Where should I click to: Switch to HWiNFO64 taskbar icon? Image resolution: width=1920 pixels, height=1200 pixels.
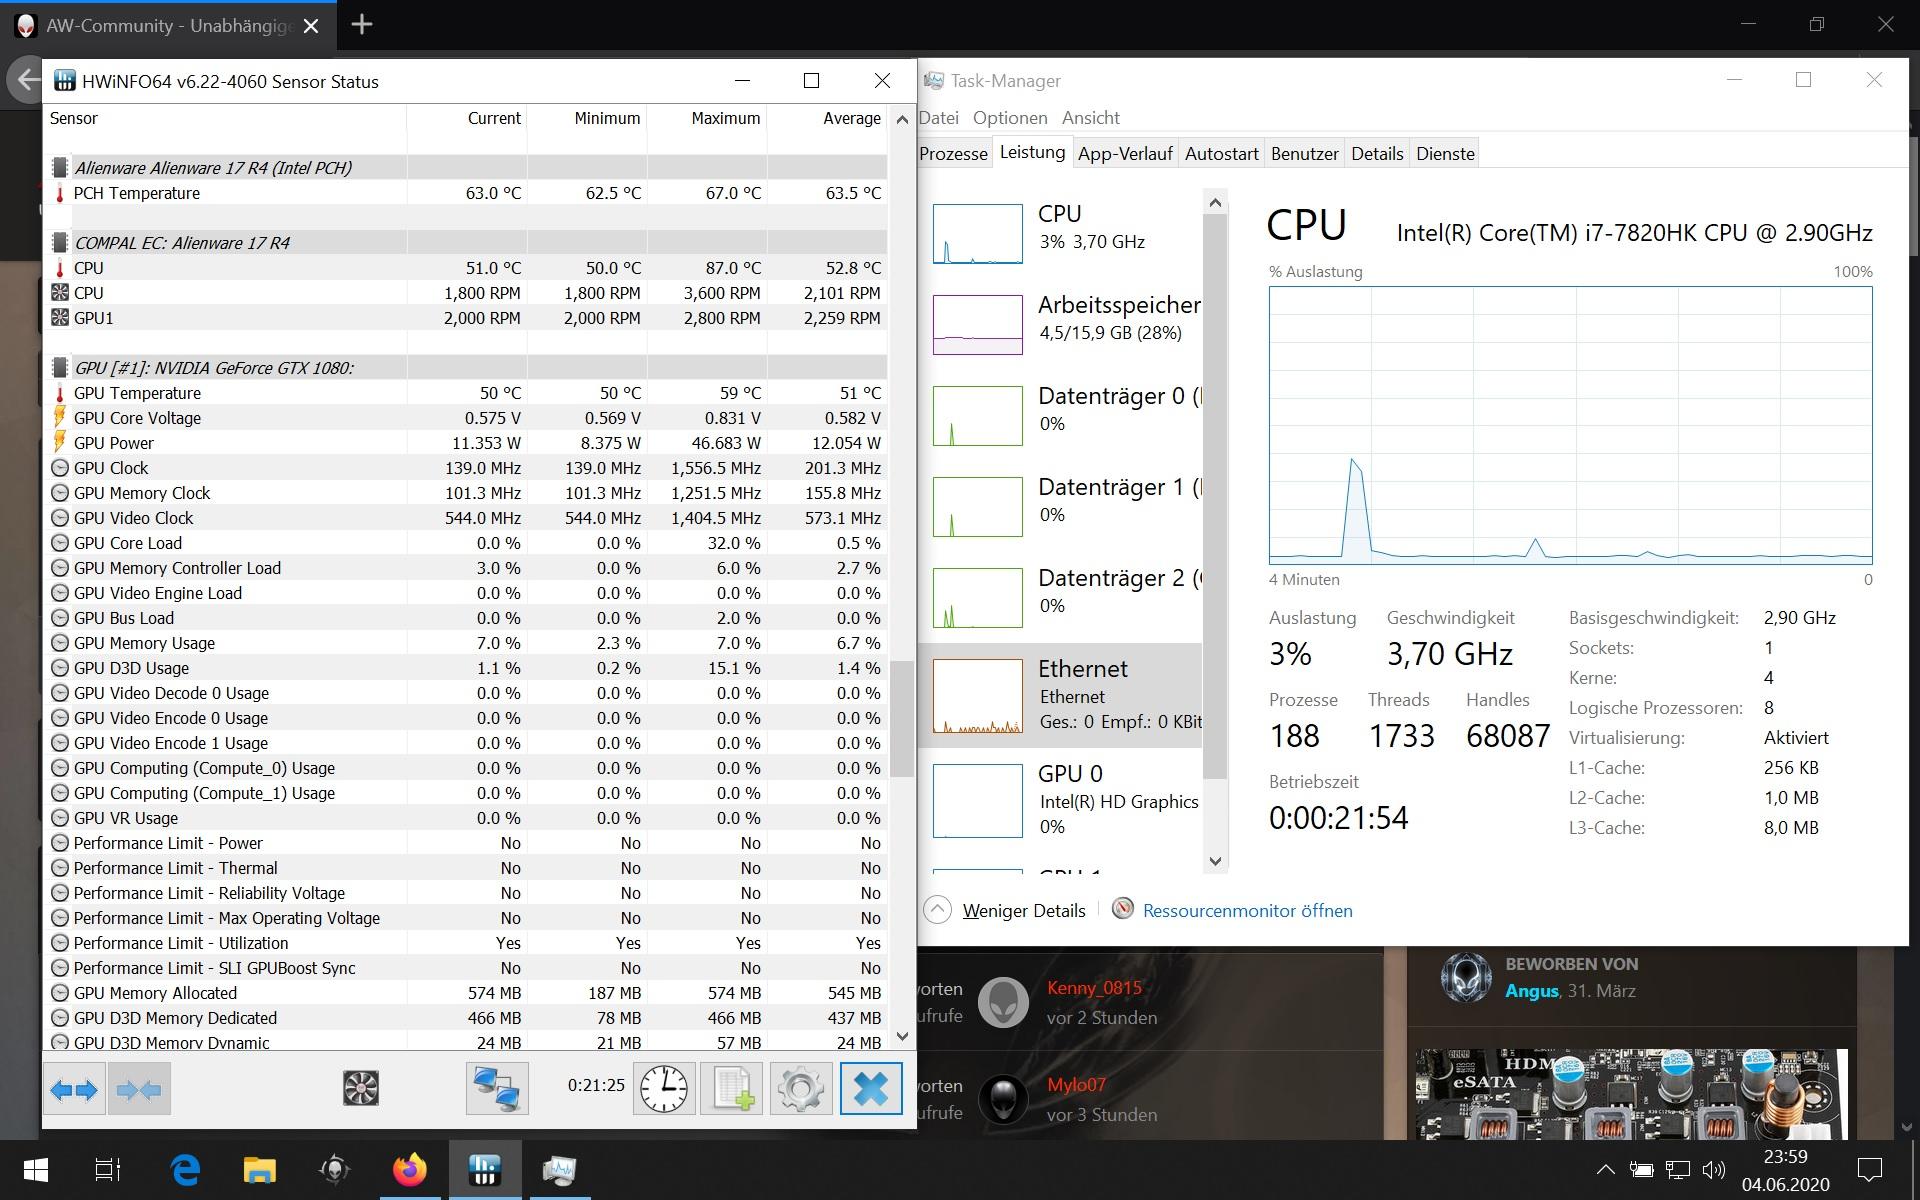pos(485,1170)
